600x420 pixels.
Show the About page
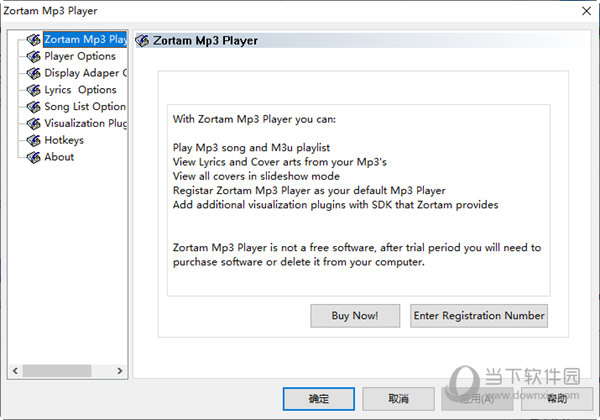59,157
